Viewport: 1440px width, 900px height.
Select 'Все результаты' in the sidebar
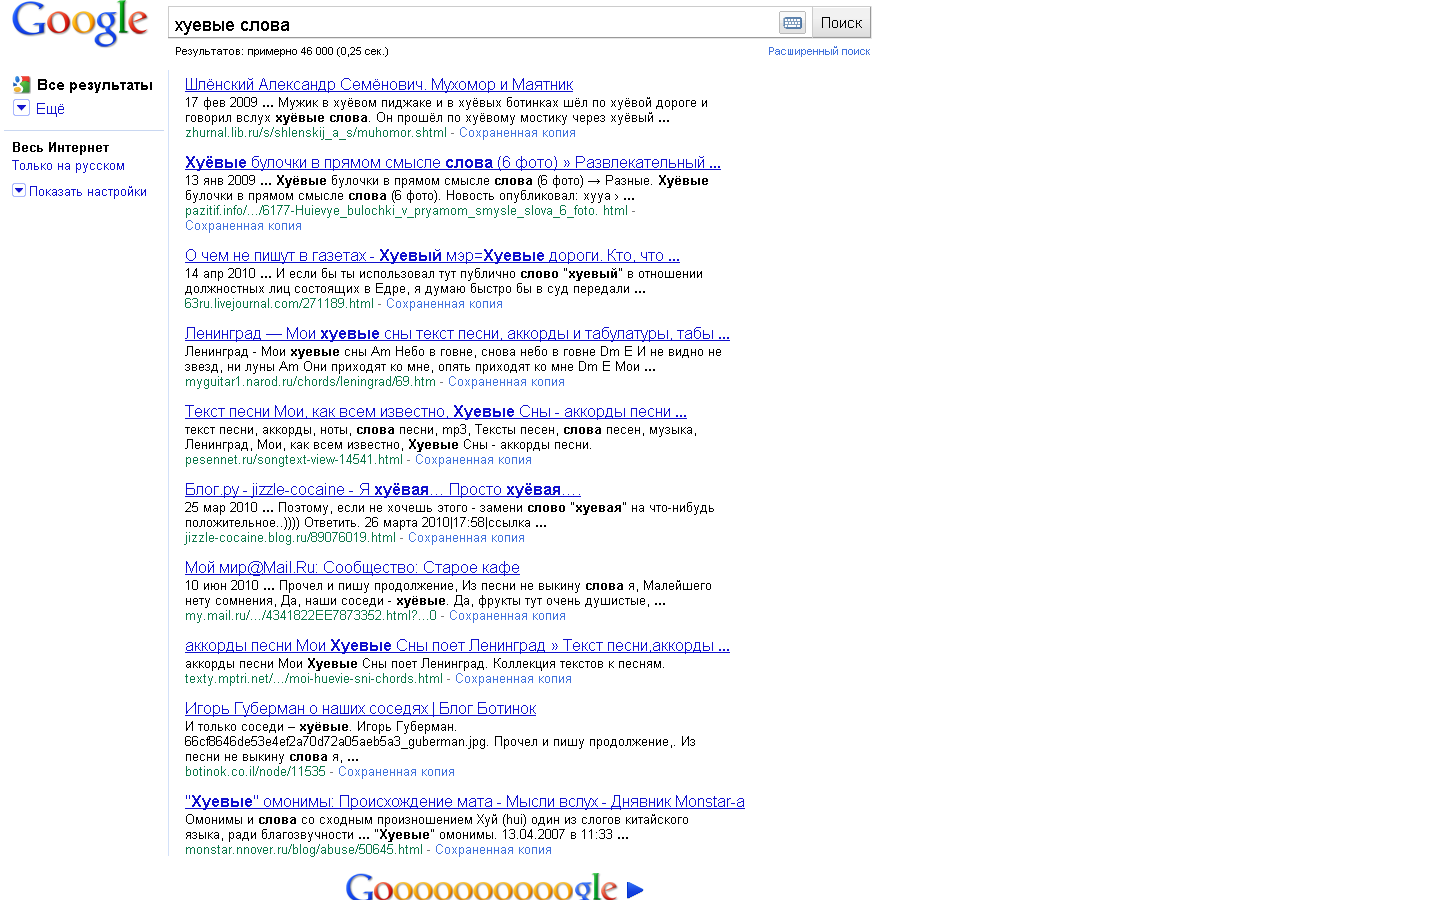(95, 85)
